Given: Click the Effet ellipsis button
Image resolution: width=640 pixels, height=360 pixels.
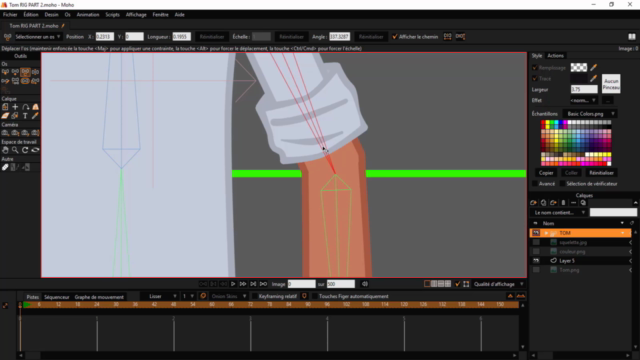Looking at the screenshot, I should [x=608, y=100].
